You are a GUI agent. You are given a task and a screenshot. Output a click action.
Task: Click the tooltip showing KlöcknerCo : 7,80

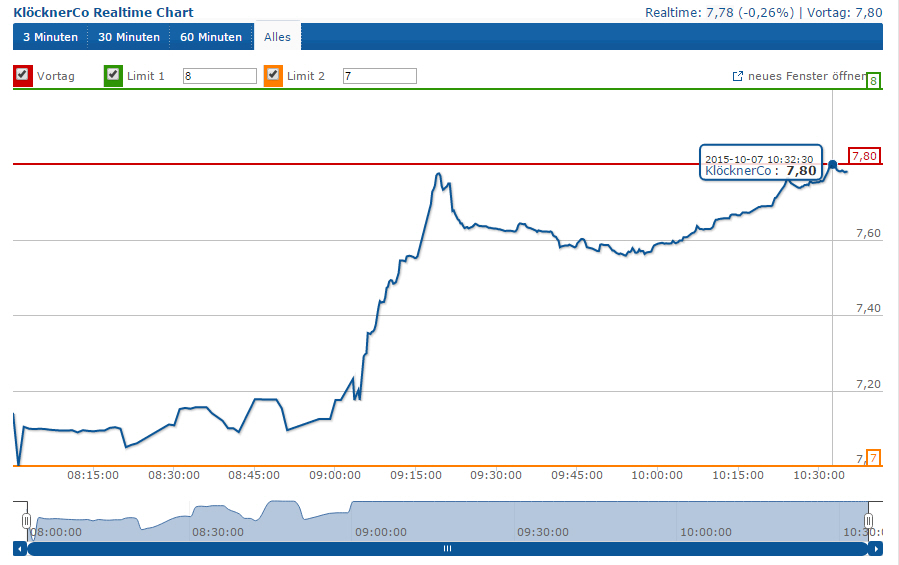[x=761, y=163]
